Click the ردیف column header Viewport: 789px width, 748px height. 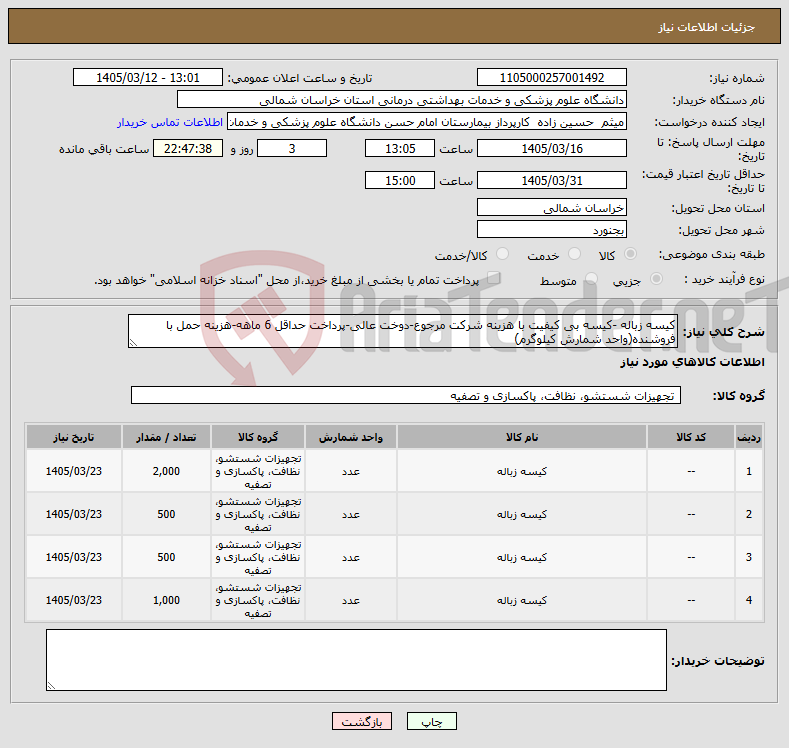[x=749, y=437]
